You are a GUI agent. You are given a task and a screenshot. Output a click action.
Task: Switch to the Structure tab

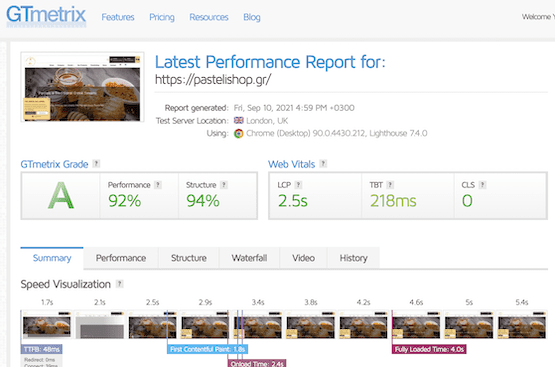(189, 258)
